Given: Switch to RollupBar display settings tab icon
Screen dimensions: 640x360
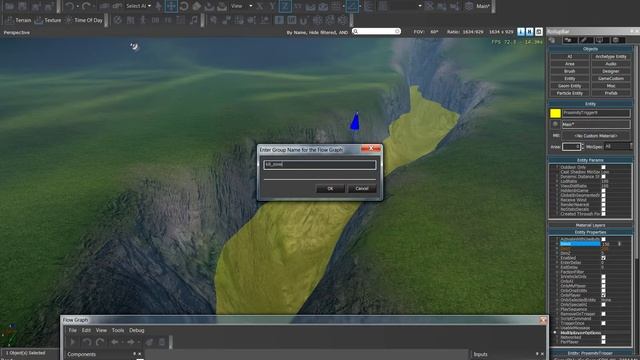Looking at the screenshot, I should point(600,40).
